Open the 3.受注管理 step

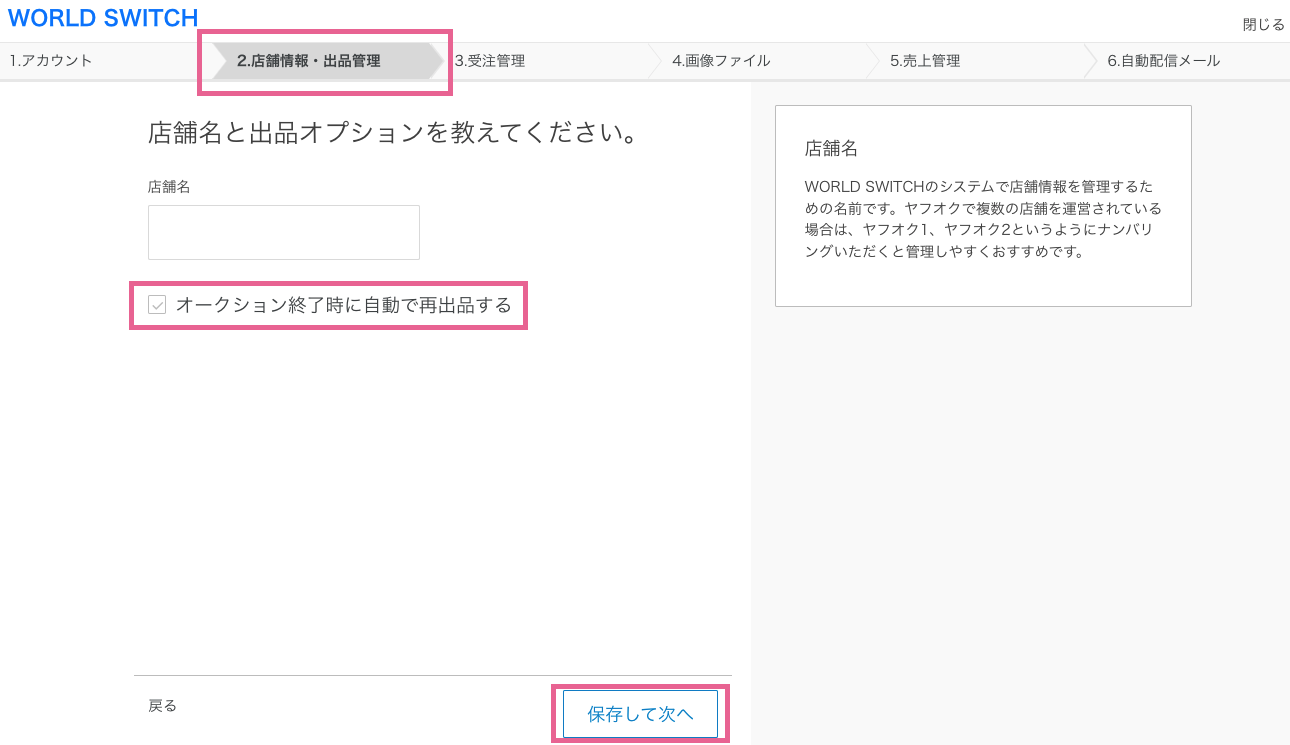(x=490, y=61)
